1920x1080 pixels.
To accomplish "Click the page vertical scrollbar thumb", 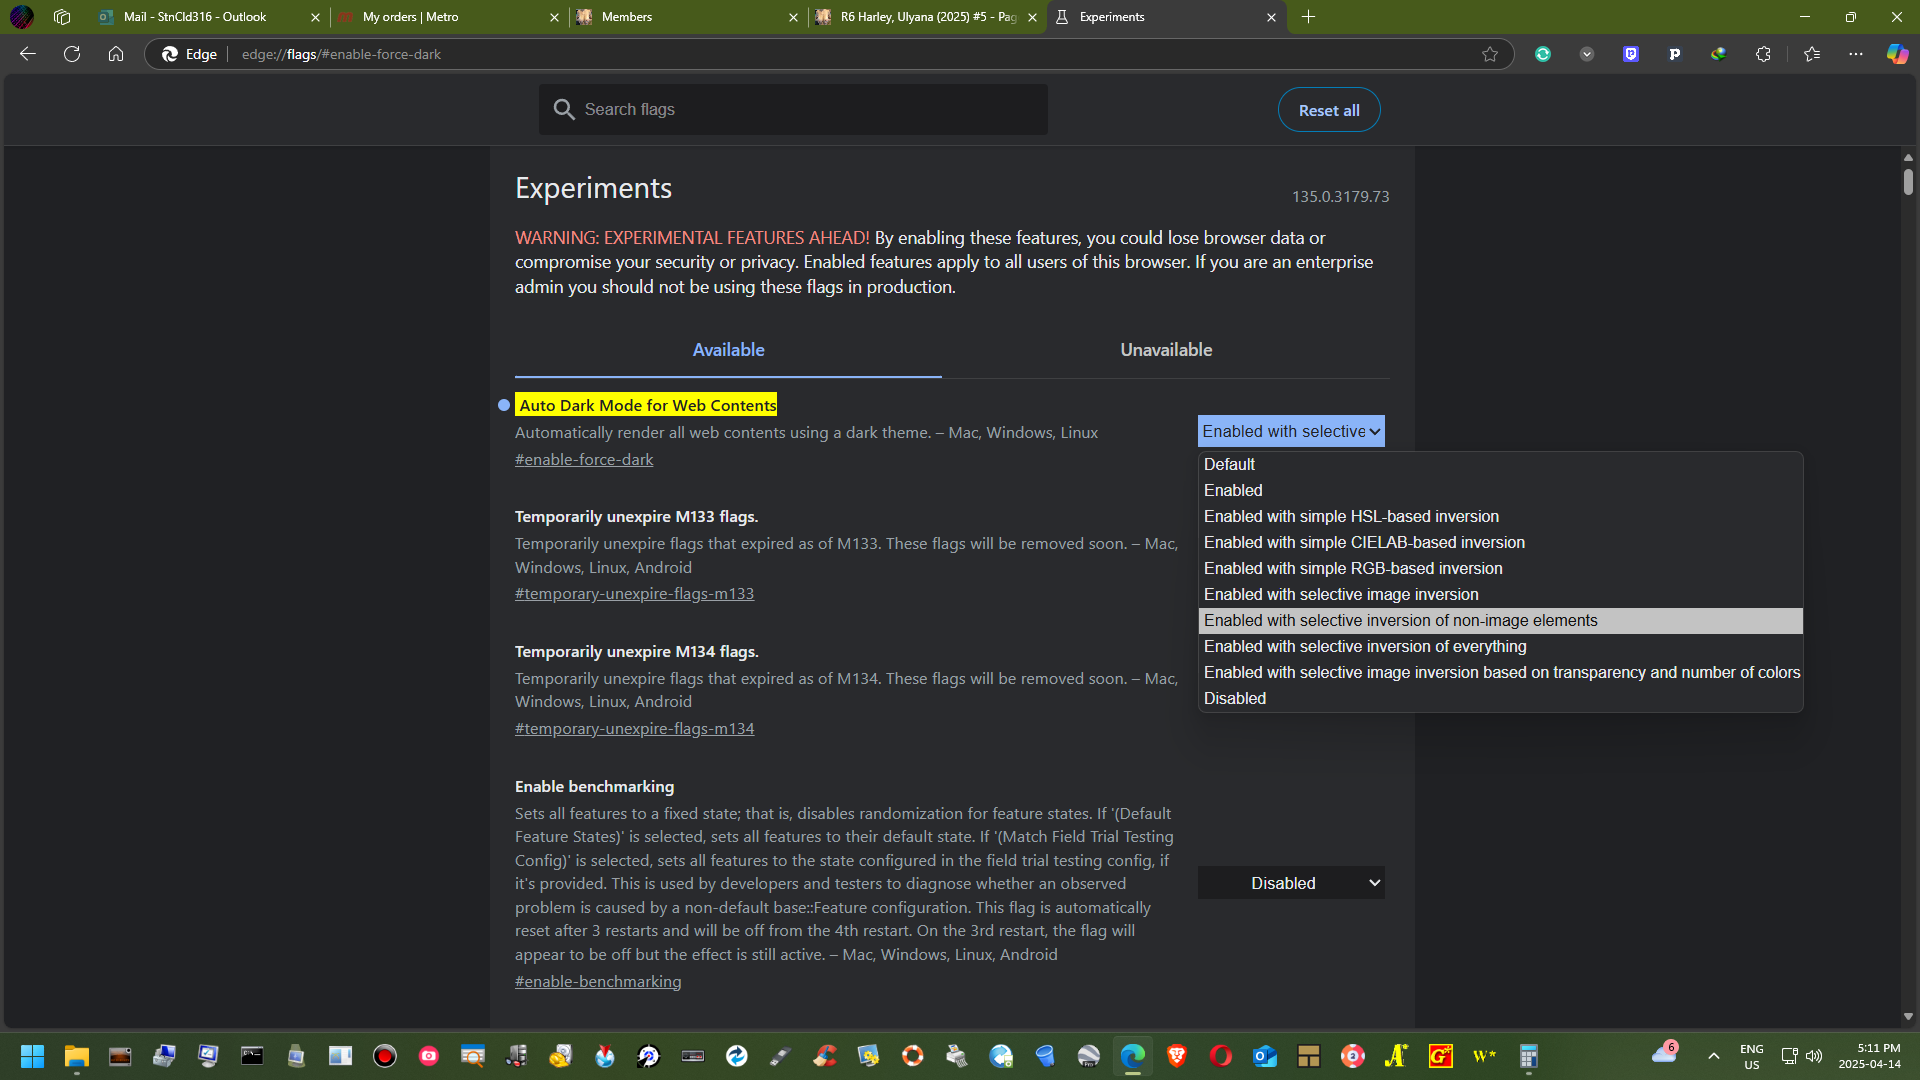I will pyautogui.click(x=1908, y=183).
